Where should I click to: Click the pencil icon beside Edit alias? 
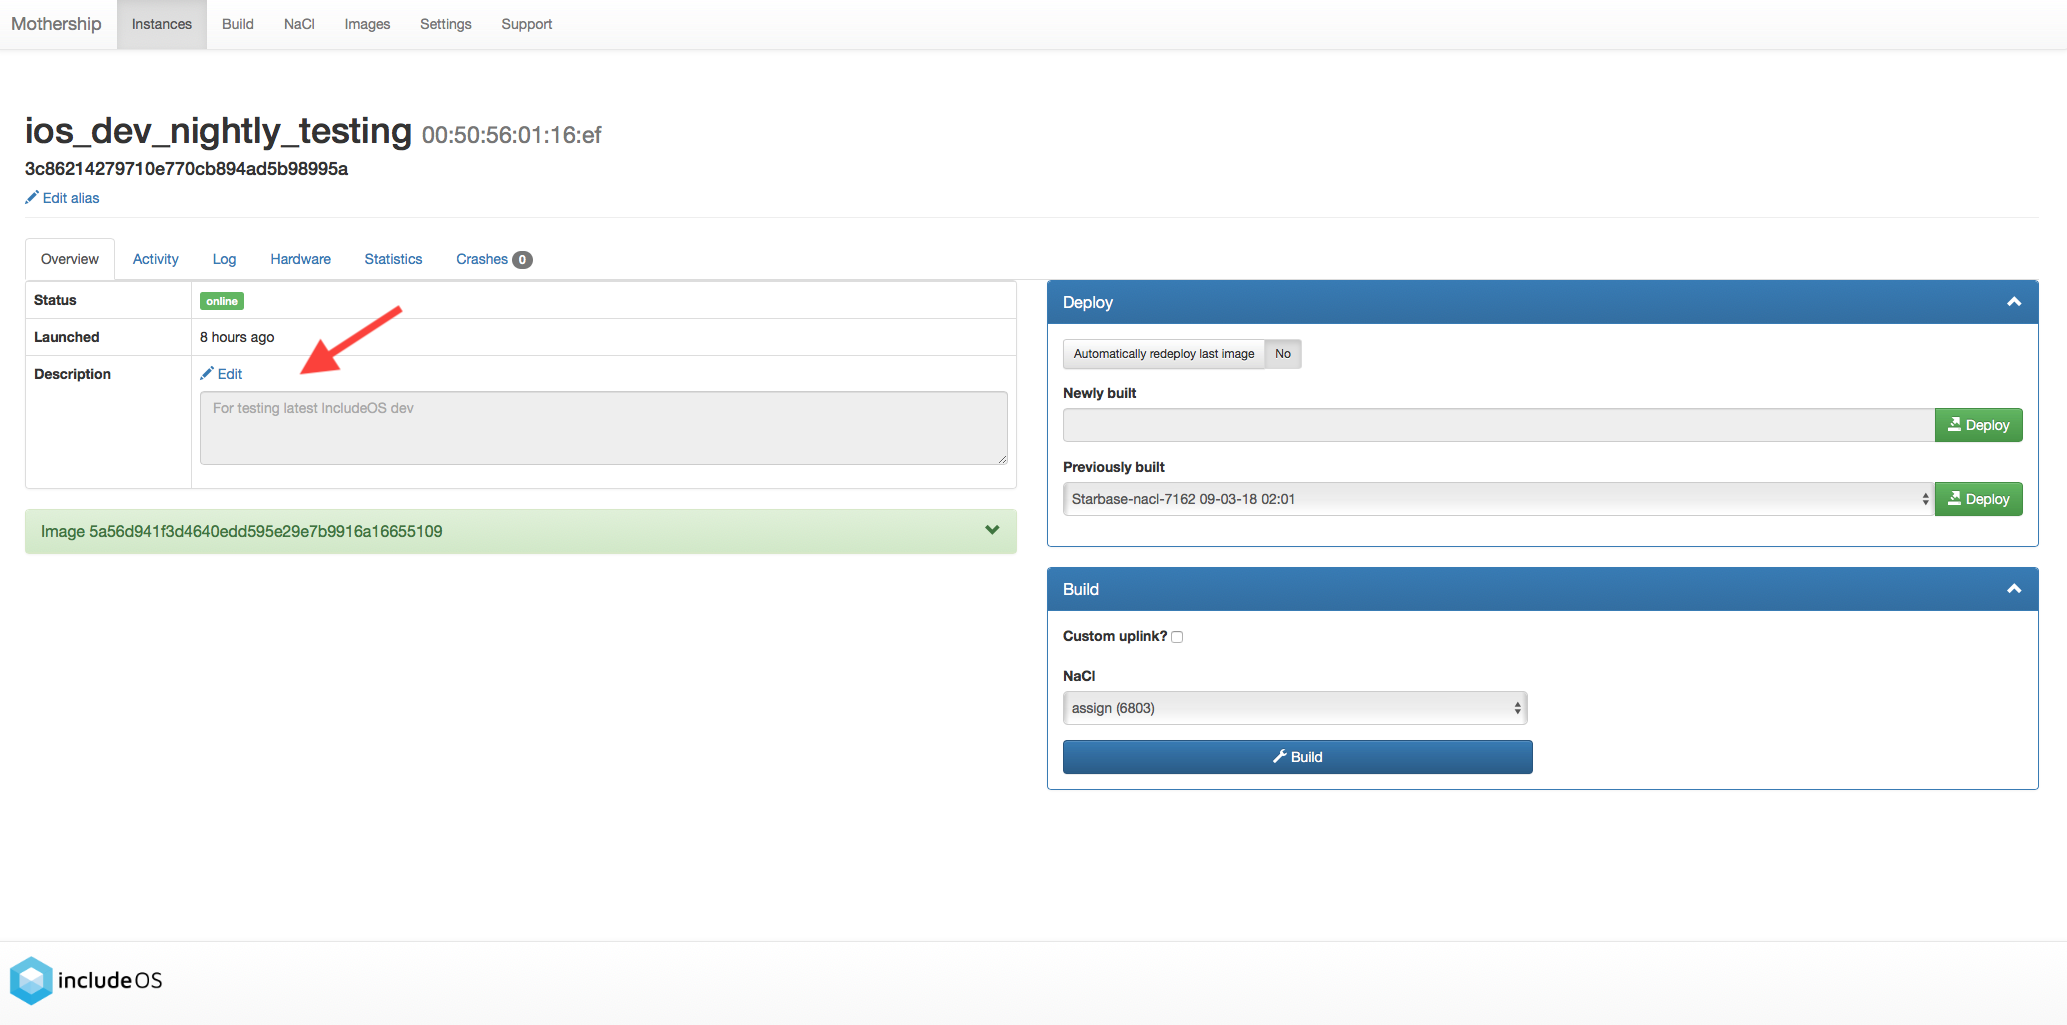32,198
